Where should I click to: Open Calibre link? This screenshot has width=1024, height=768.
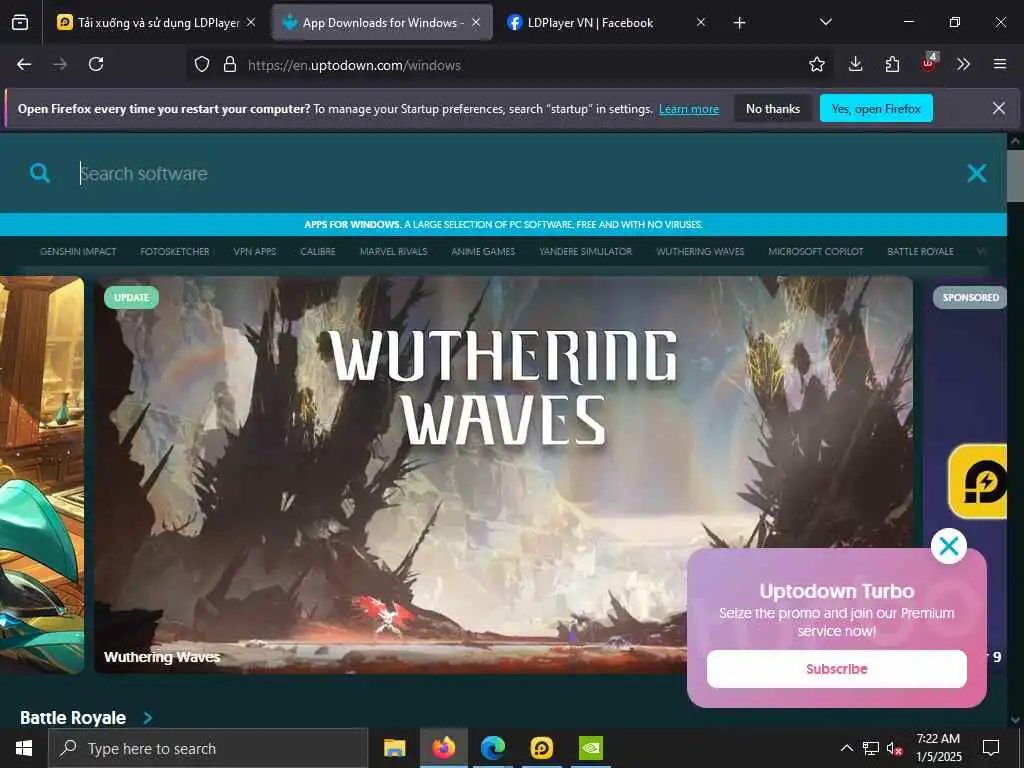coord(317,251)
